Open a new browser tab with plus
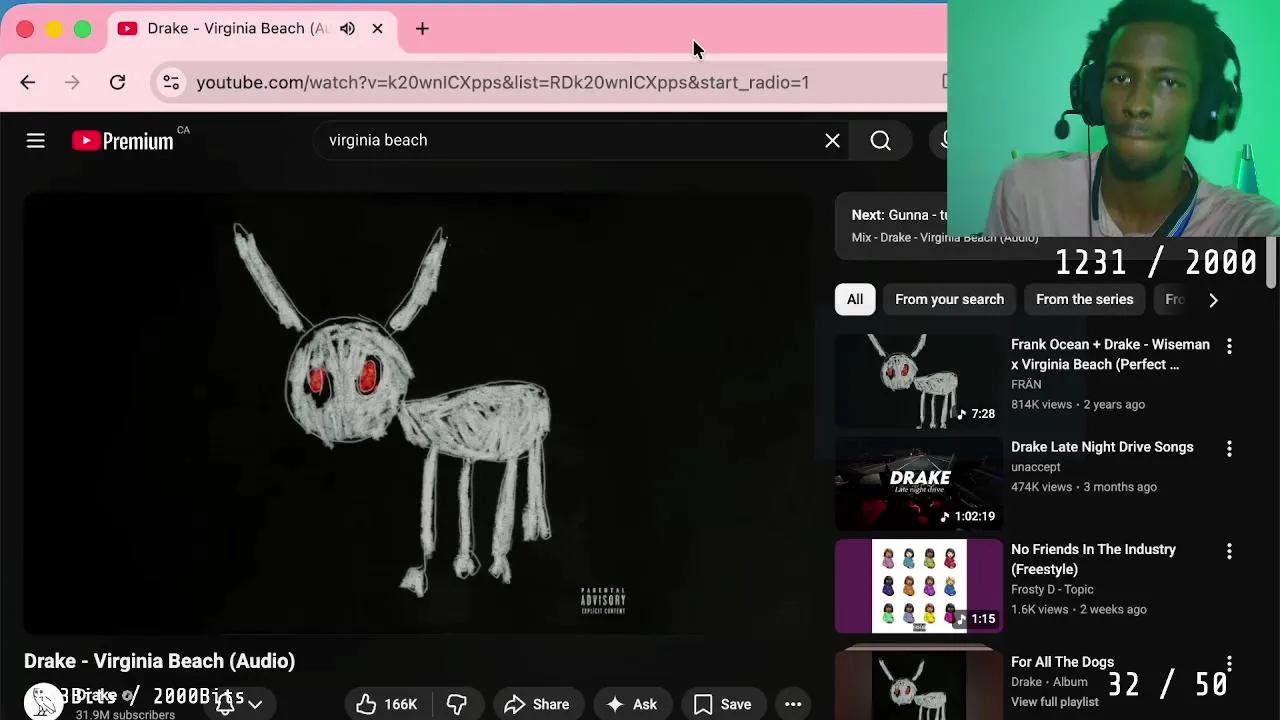This screenshot has height=720, width=1280. pos(422,29)
